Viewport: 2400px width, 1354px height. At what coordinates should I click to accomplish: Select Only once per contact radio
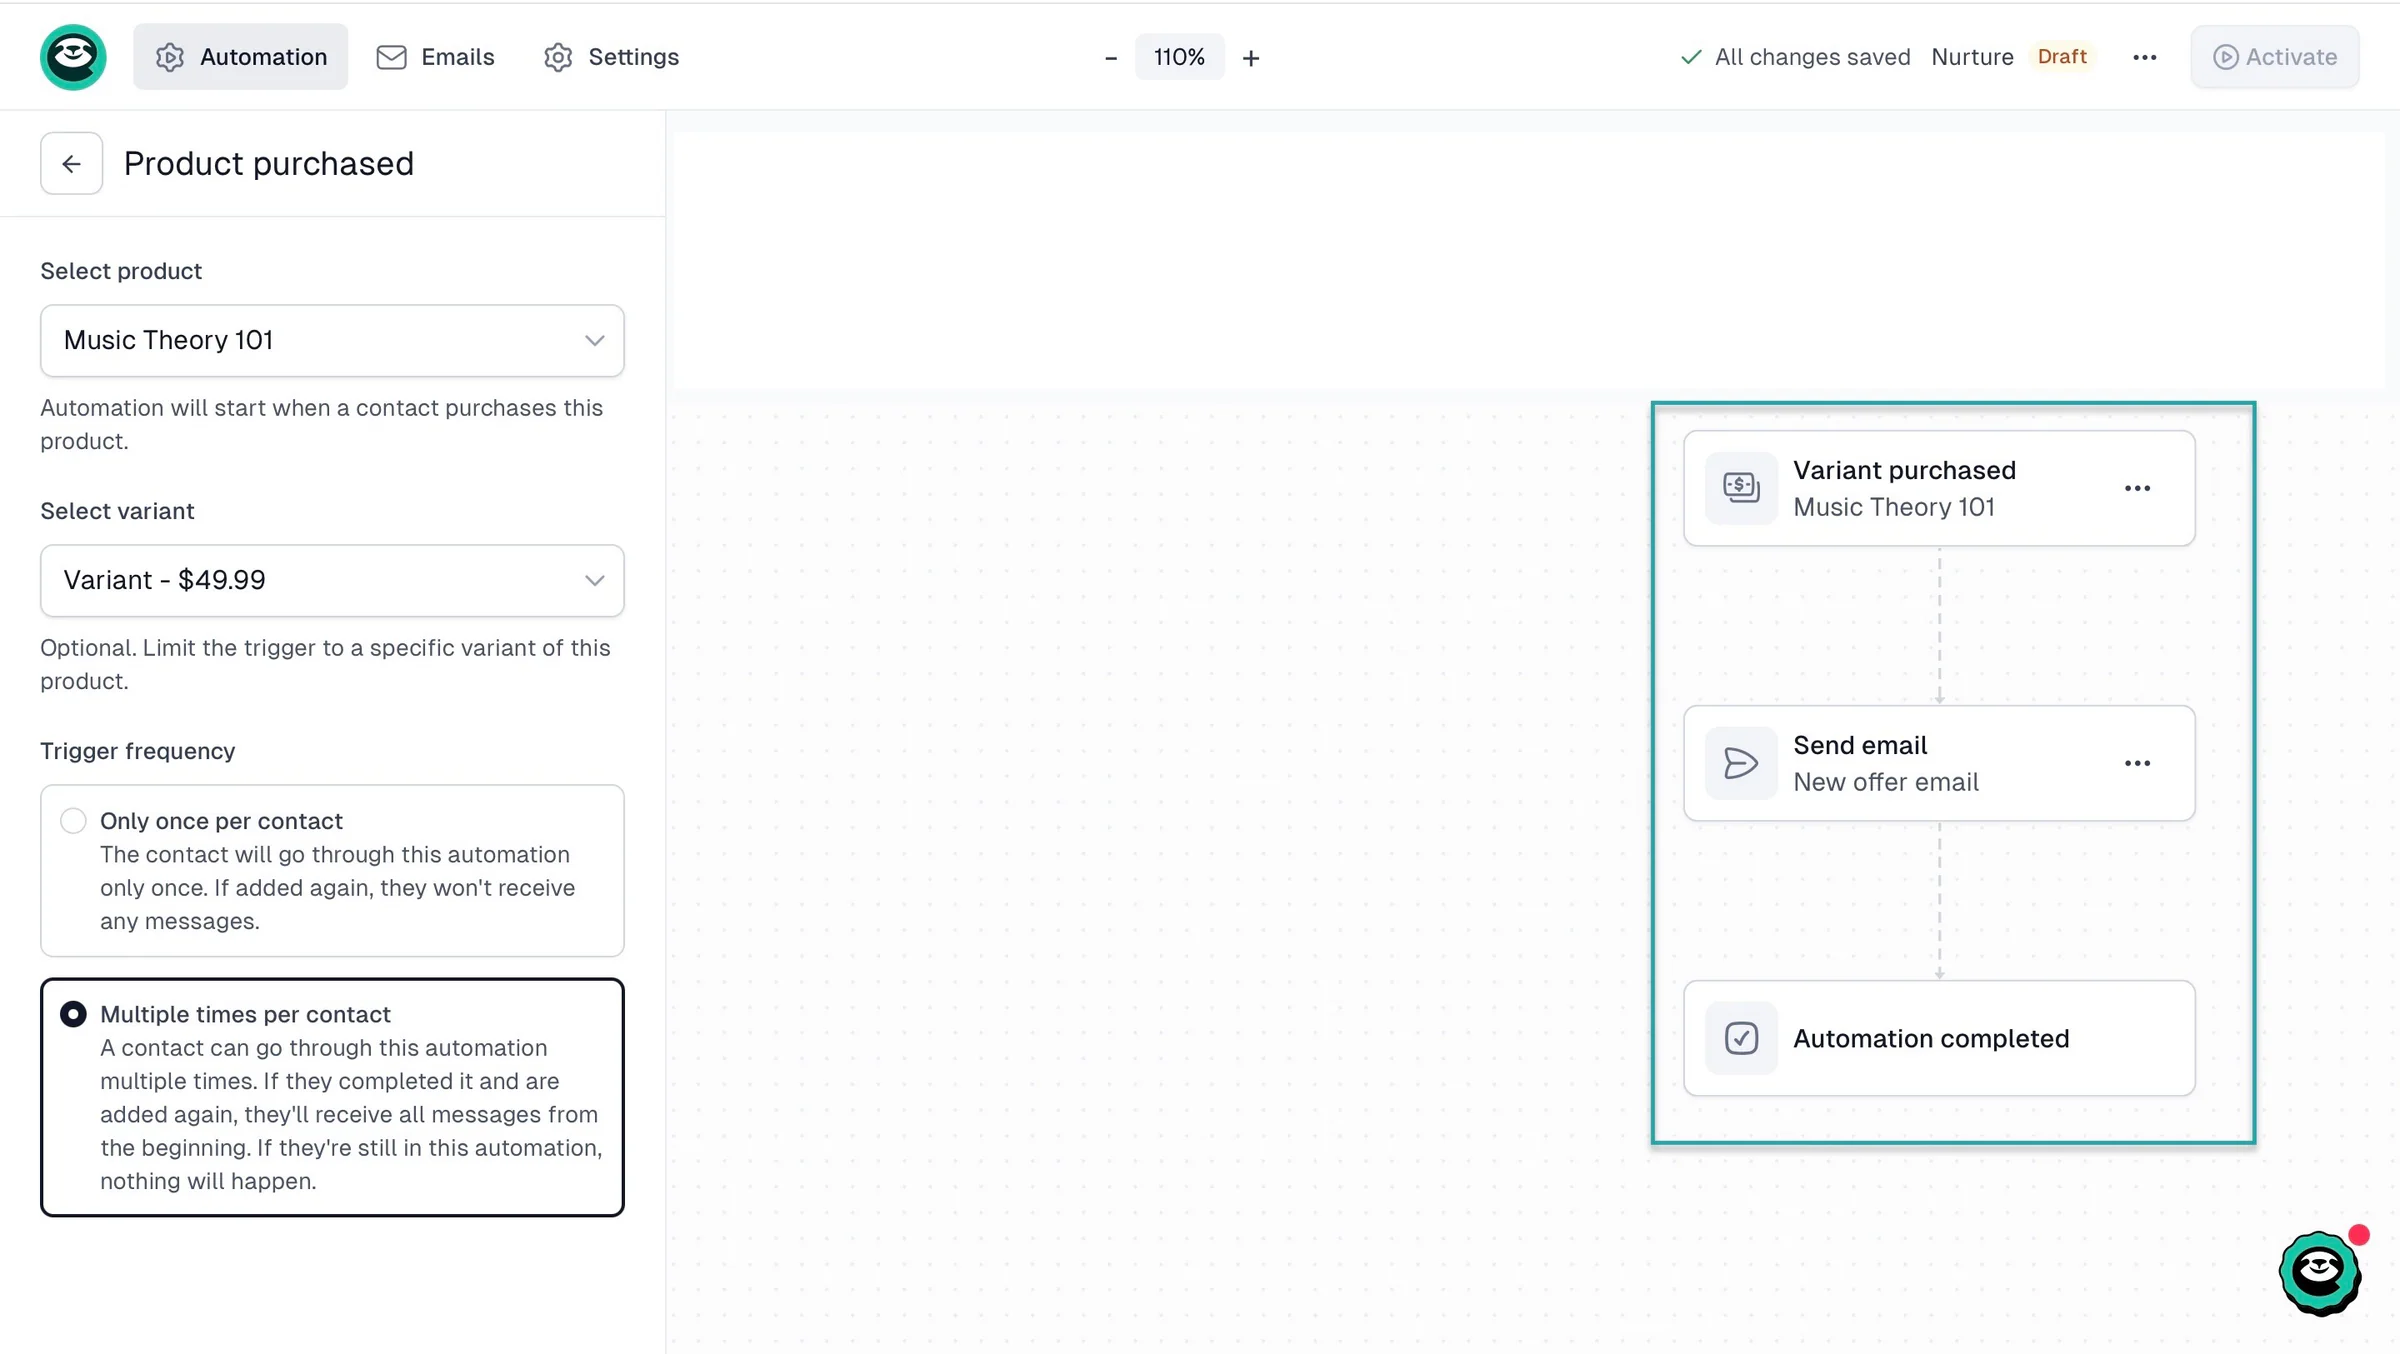click(73, 821)
